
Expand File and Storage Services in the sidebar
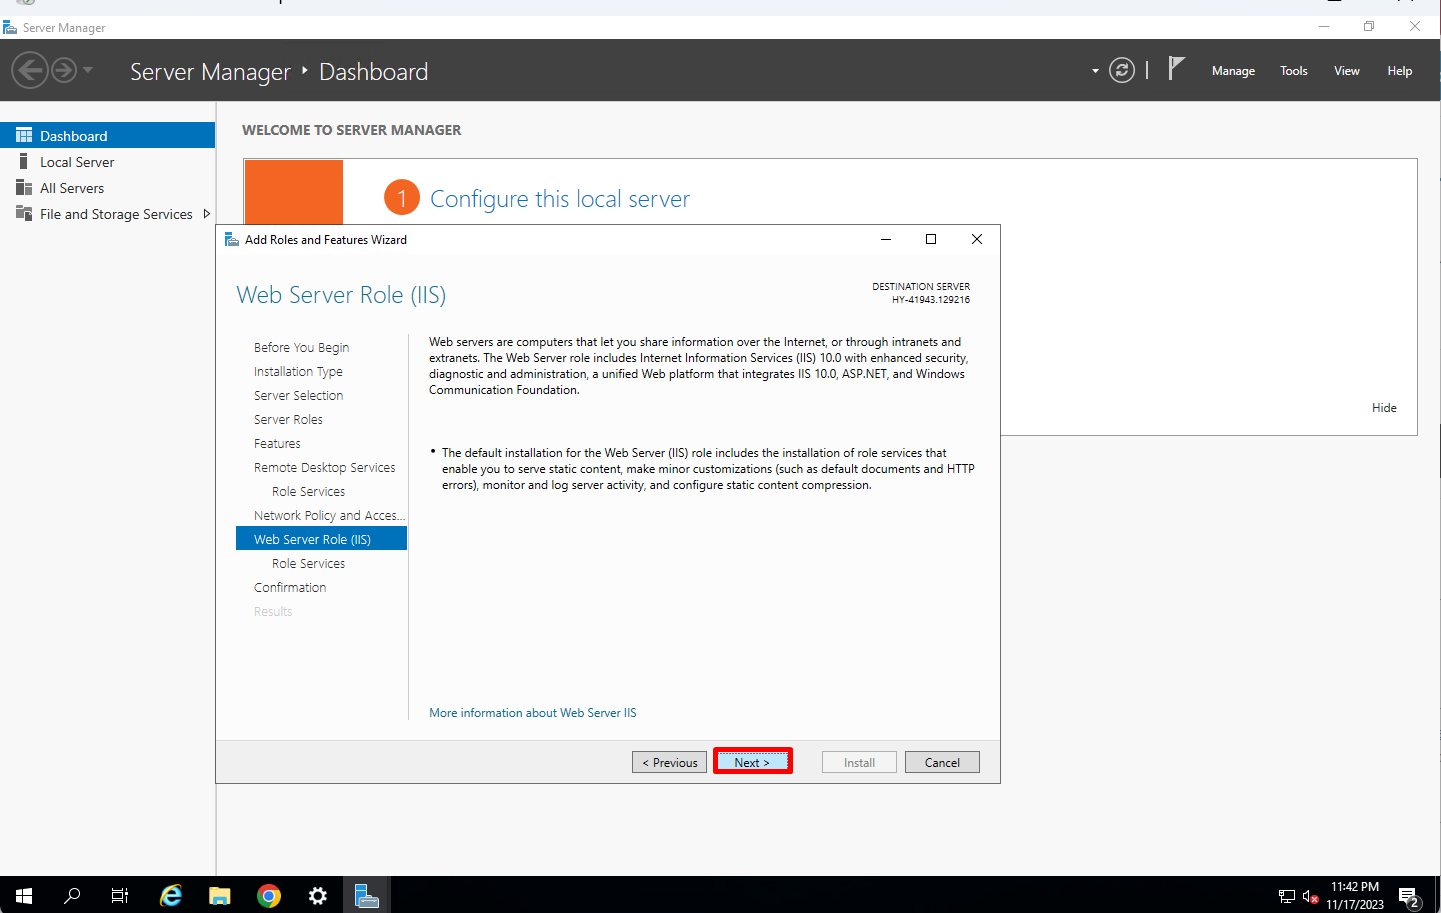tap(207, 213)
